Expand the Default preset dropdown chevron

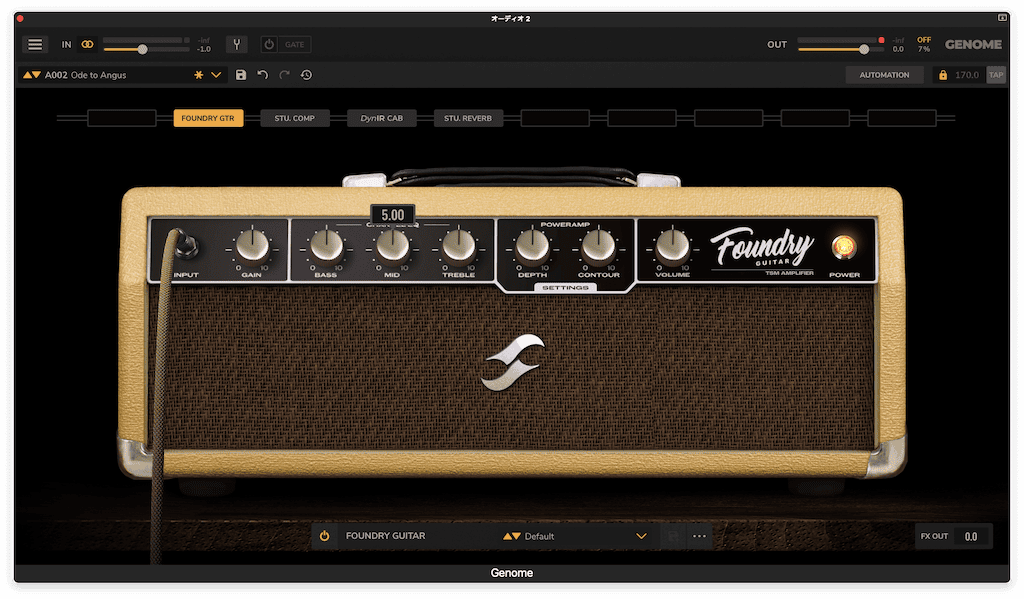tap(641, 536)
